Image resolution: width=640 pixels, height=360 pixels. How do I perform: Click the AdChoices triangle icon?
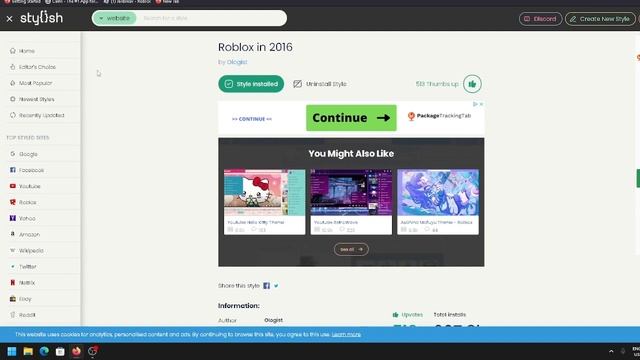475,104
